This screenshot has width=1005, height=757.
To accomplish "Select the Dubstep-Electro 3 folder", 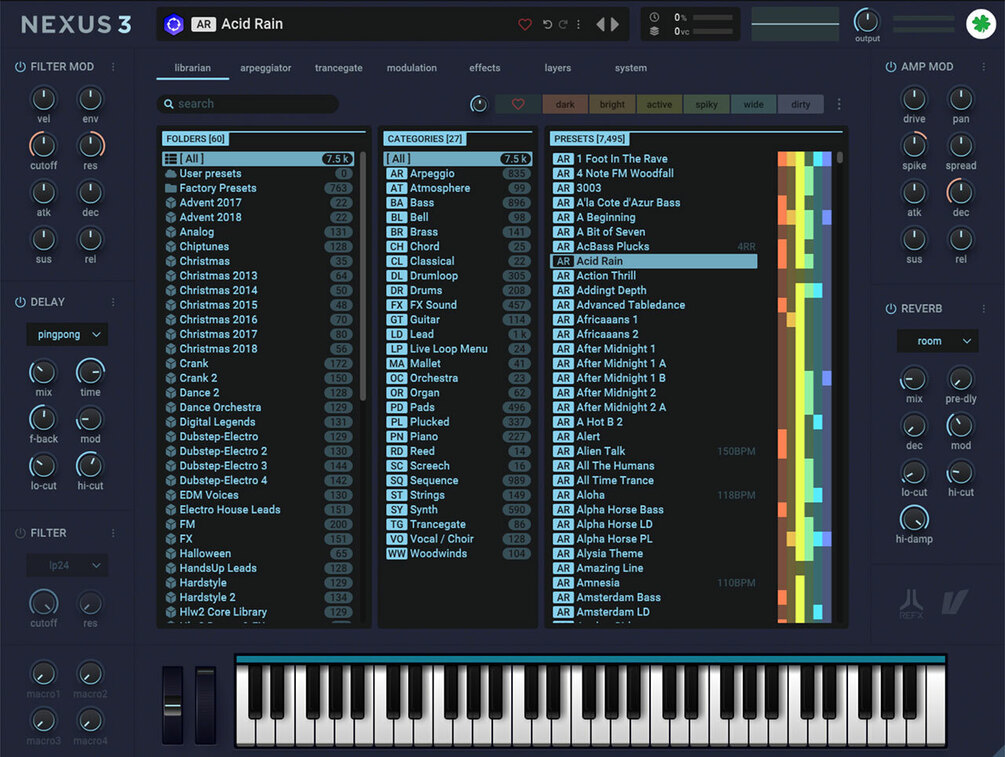I will (x=258, y=466).
